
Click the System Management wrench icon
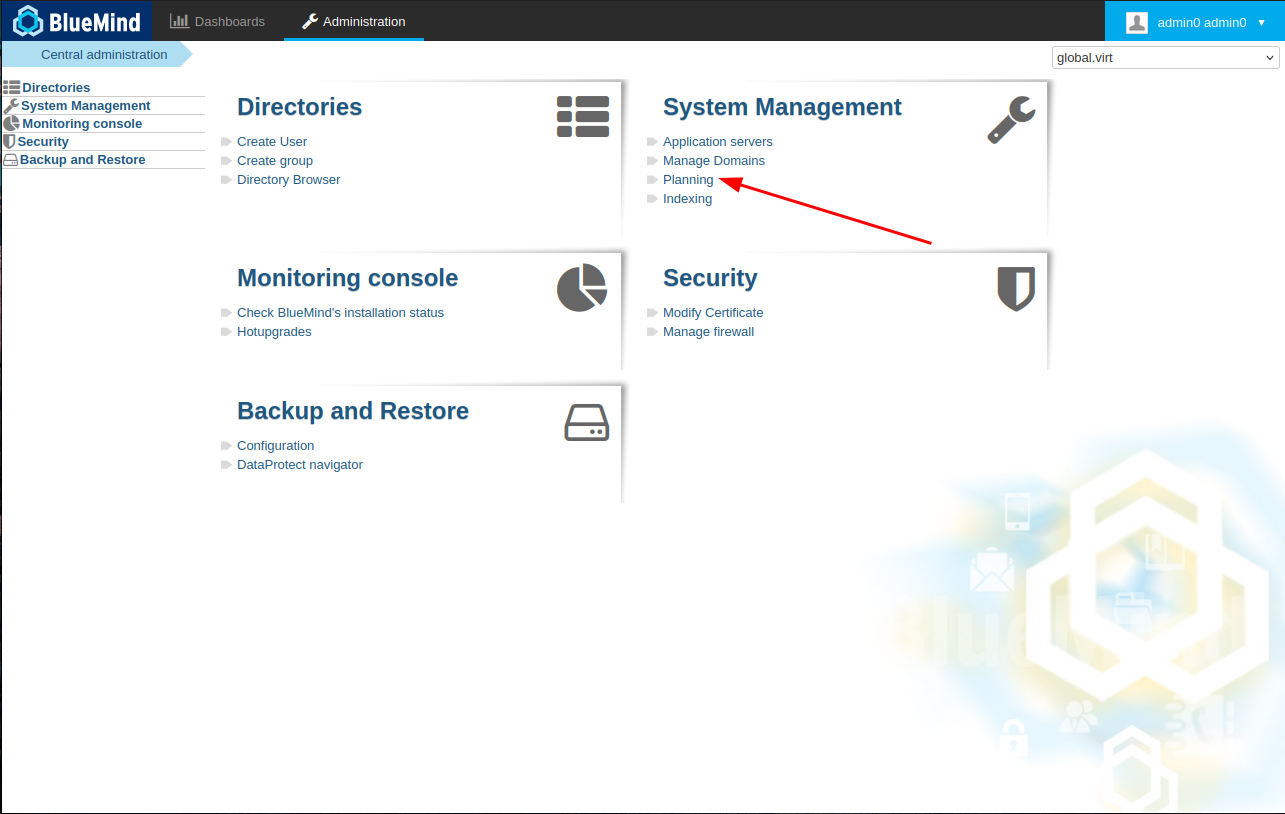[x=1011, y=121]
